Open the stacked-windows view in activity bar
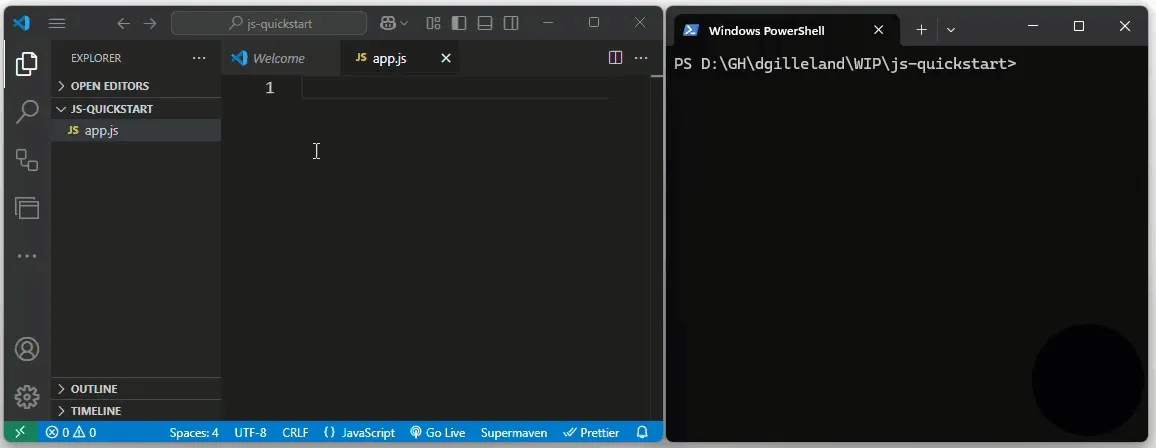This screenshot has width=1156, height=448. click(x=27, y=208)
